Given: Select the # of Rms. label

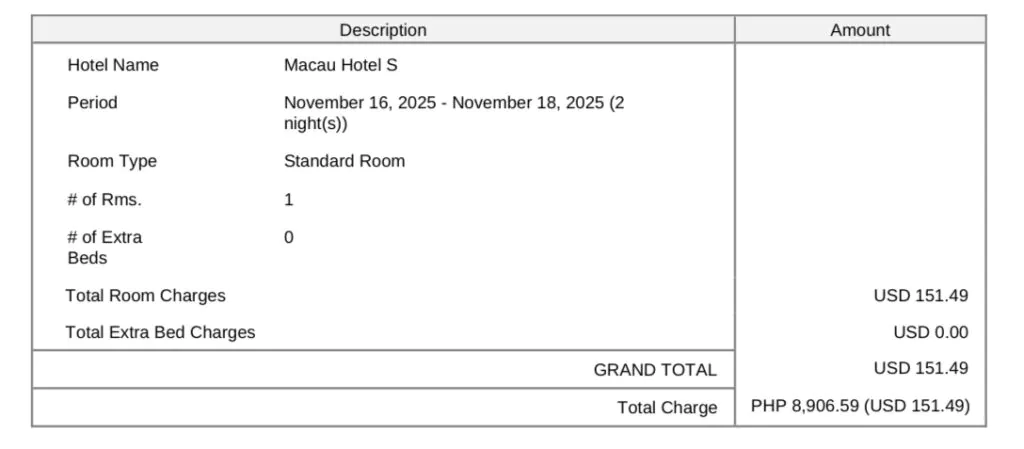Looking at the screenshot, I should pyautogui.click(x=105, y=199).
